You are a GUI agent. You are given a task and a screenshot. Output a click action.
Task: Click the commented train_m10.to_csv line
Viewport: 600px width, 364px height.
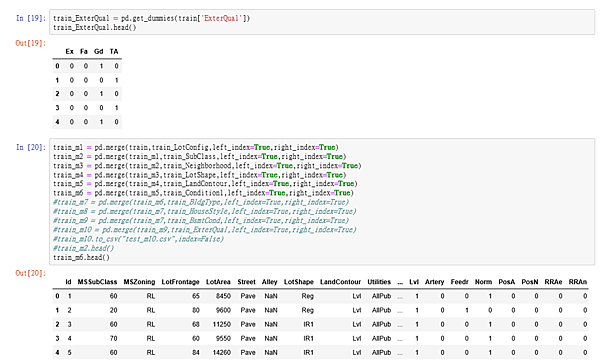tap(138, 239)
